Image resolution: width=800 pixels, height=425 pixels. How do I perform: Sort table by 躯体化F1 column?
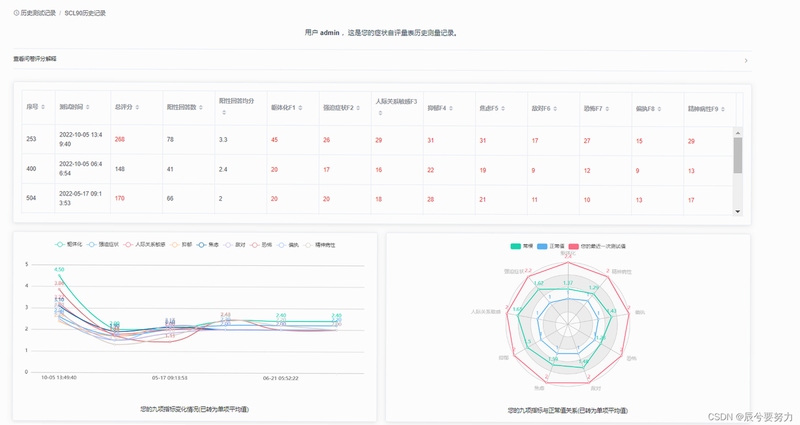[x=300, y=108]
